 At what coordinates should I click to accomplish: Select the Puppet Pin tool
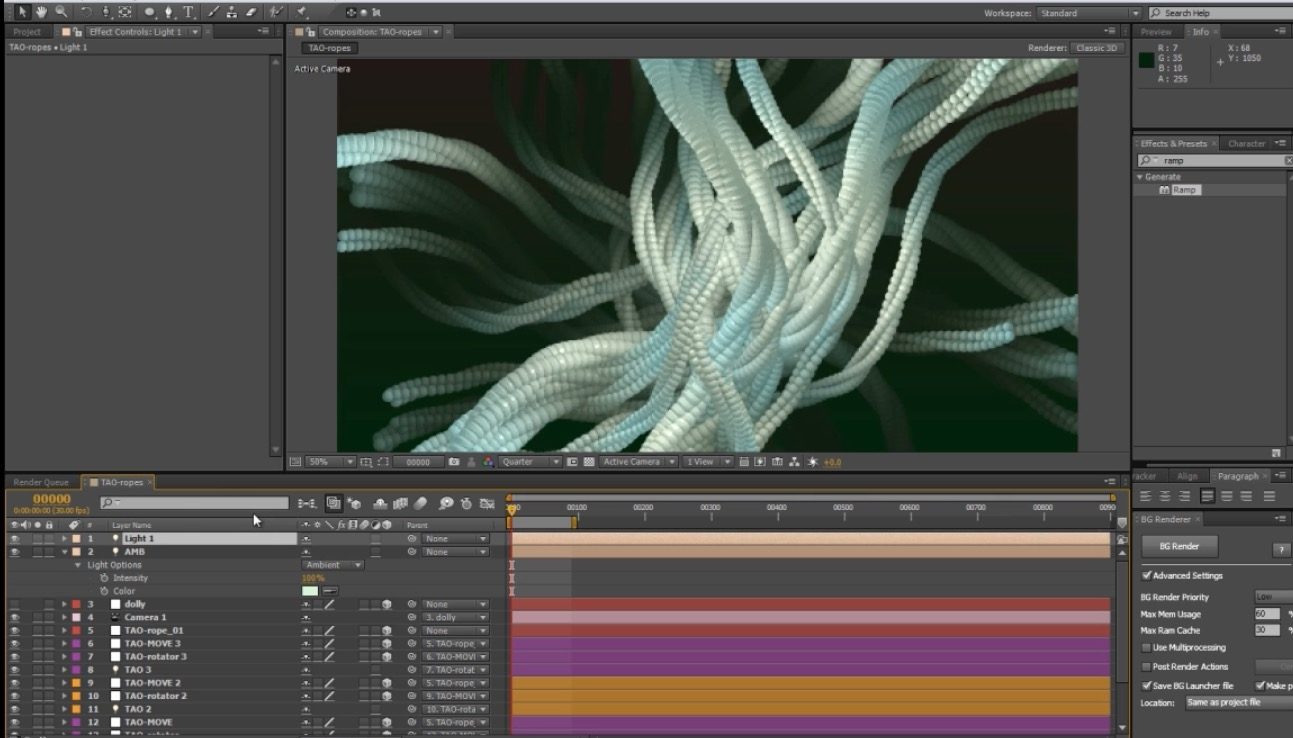point(302,12)
